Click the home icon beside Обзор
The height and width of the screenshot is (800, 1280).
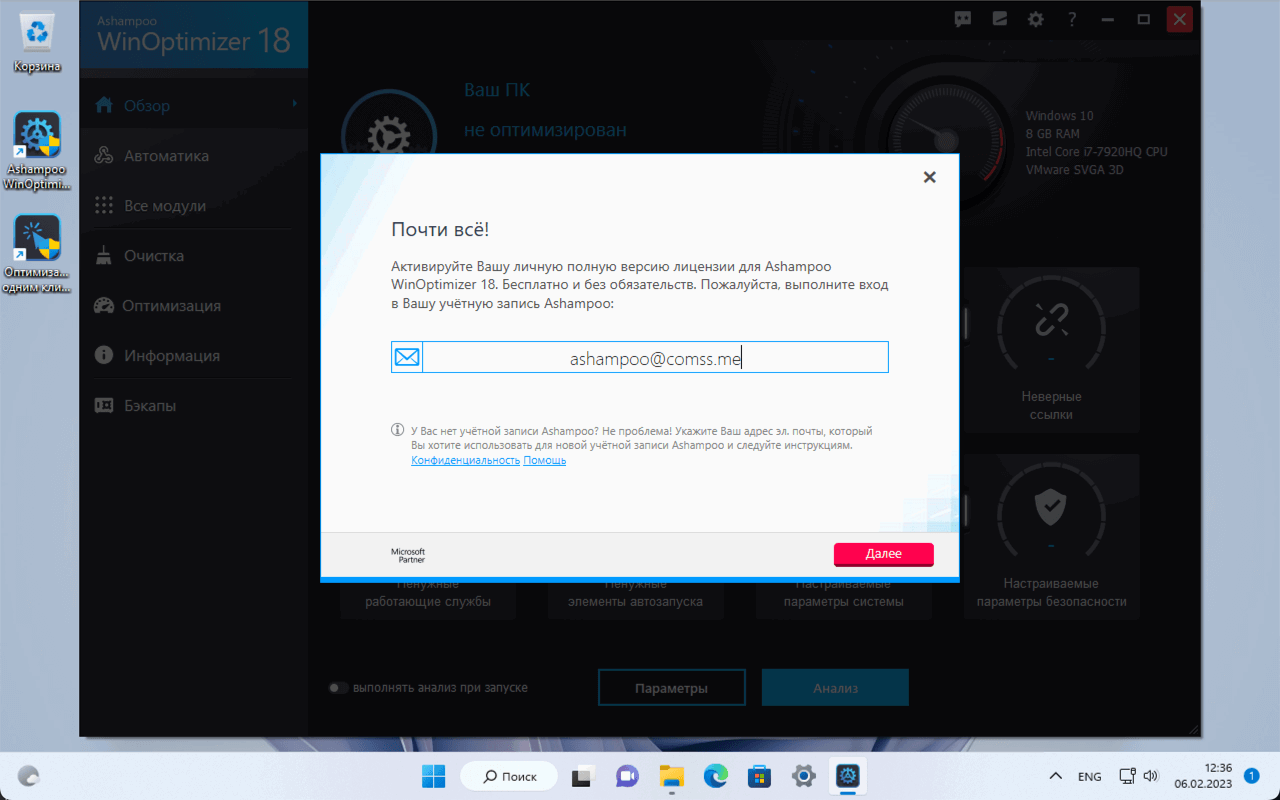click(103, 104)
